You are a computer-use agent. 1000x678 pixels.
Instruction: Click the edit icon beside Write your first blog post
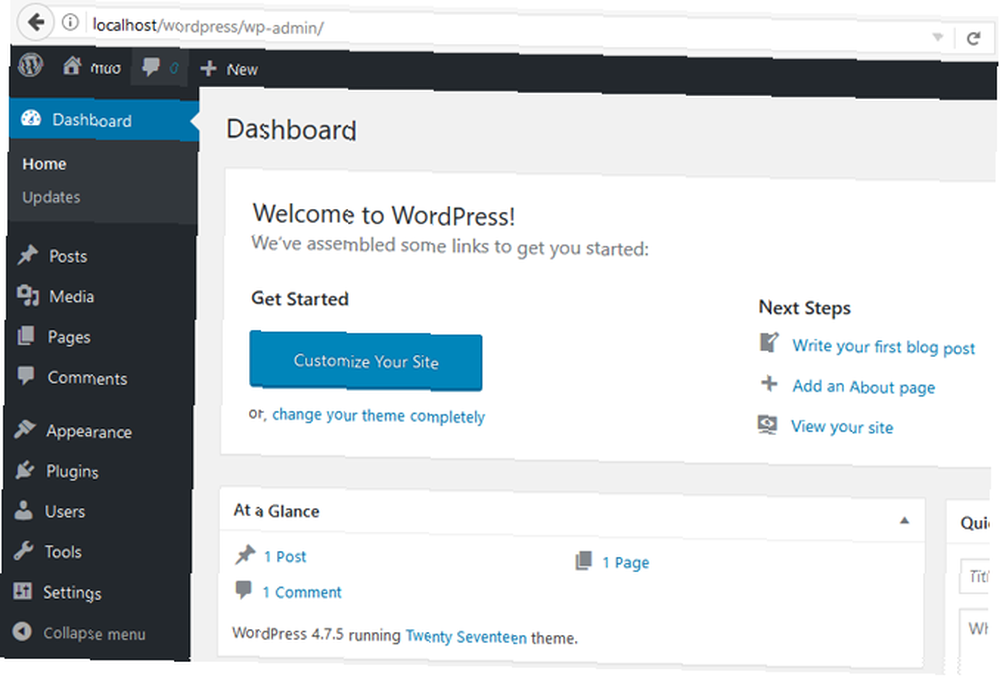pos(769,343)
